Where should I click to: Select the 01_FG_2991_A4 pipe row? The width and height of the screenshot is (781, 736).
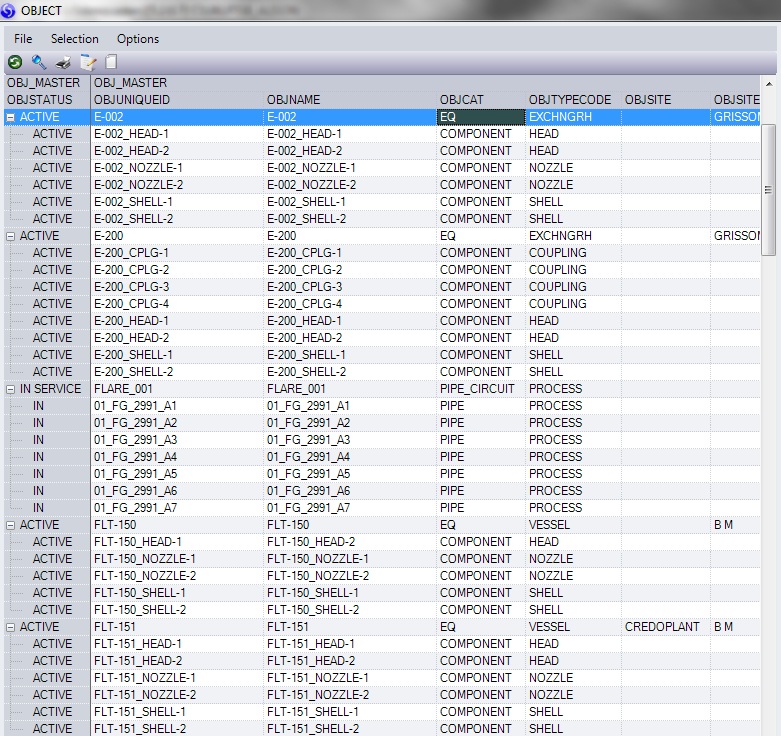tap(134, 457)
